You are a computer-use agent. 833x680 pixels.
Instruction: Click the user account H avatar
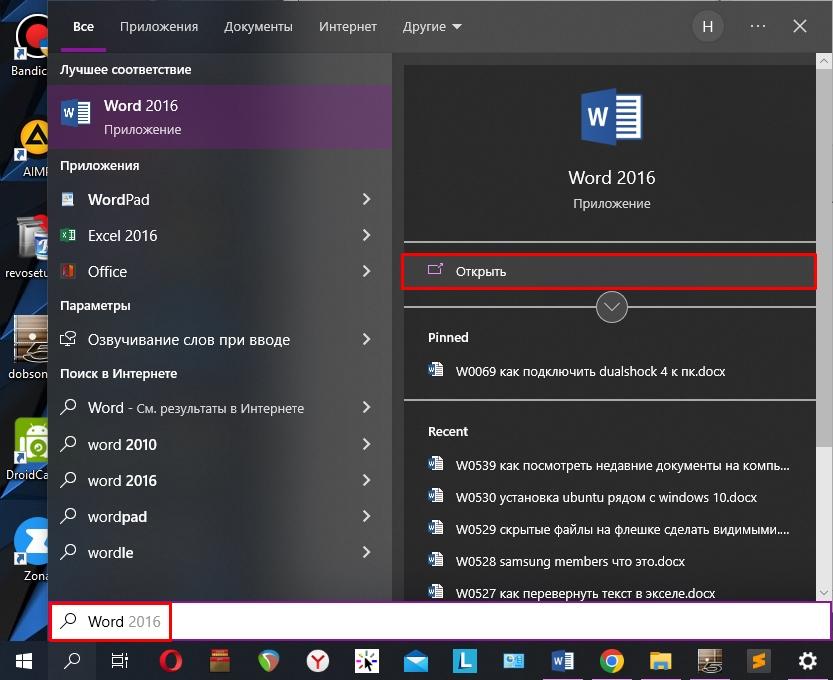coord(708,26)
